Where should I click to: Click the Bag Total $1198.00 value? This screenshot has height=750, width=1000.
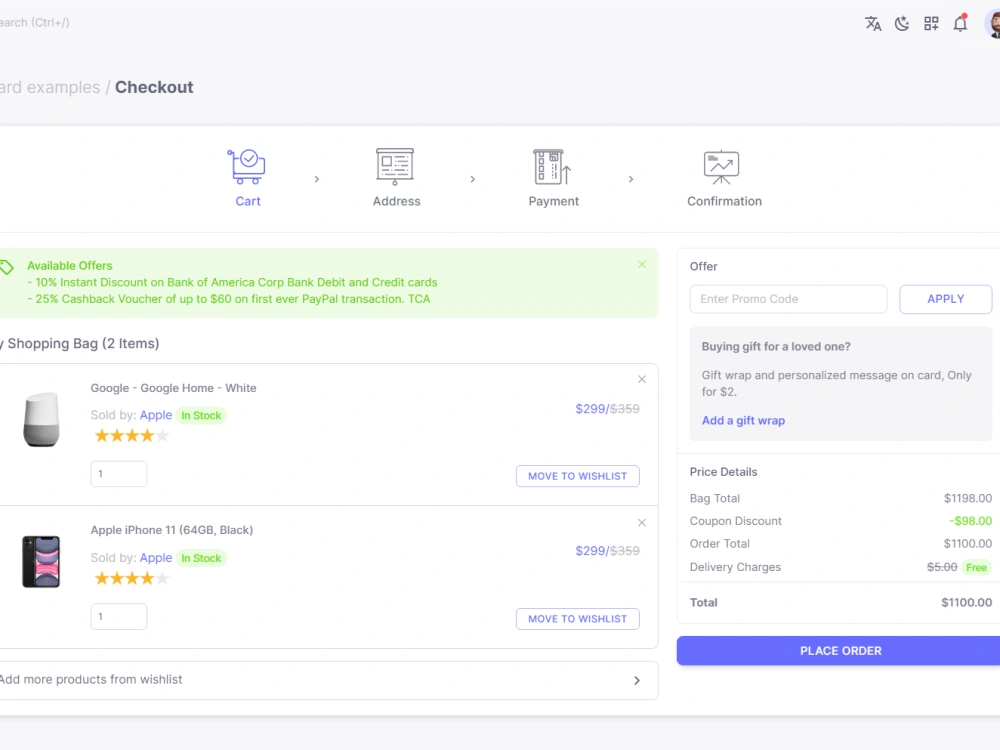pyautogui.click(x=968, y=499)
